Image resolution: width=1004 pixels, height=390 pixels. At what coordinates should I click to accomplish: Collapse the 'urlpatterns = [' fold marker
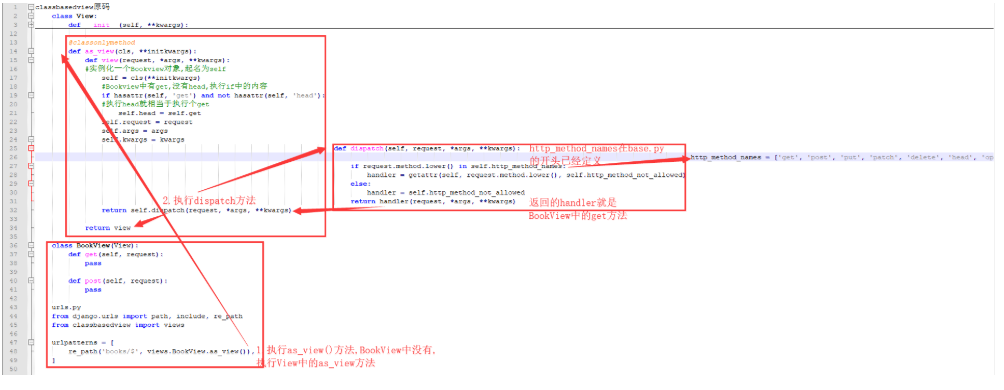coord(31,342)
